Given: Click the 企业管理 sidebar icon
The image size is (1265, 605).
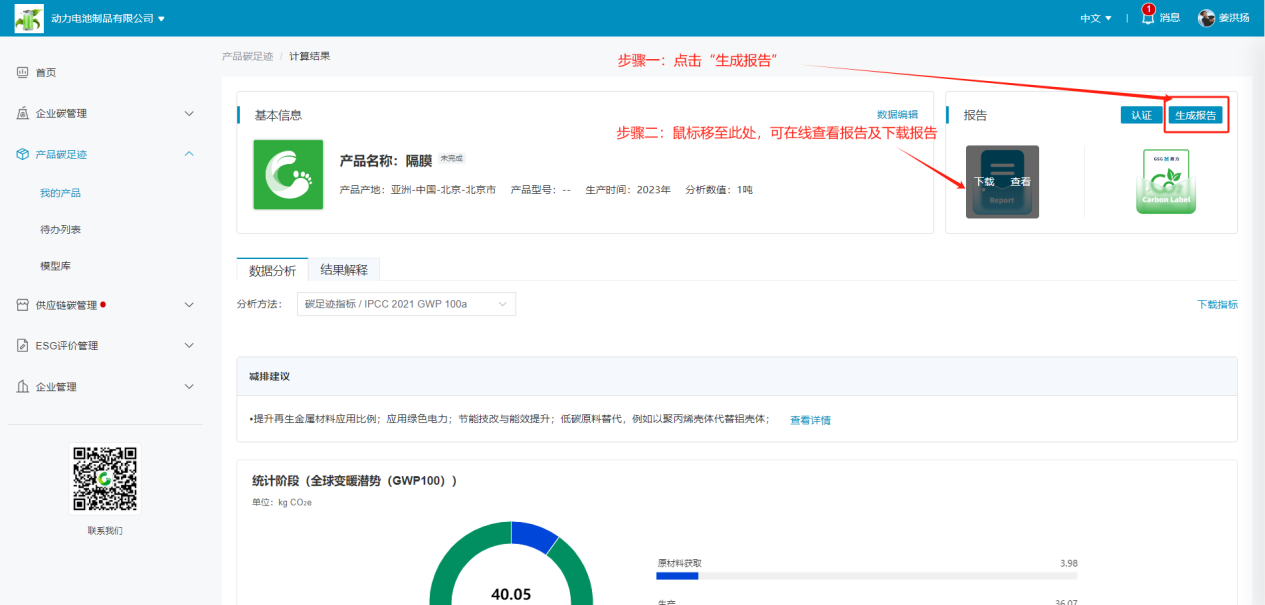Looking at the screenshot, I should (23, 387).
